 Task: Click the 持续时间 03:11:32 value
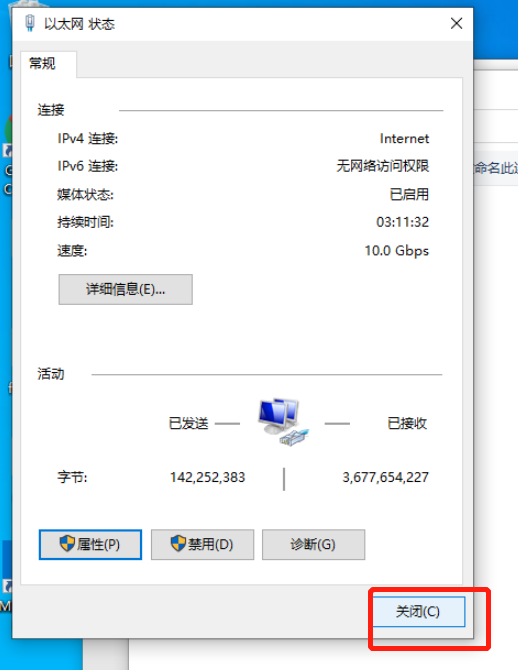[402, 222]
